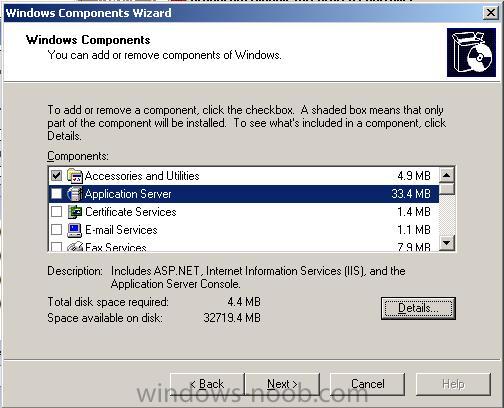Open the Details button
The height and width of the screenshot is (408, 504).
(418, 308)
